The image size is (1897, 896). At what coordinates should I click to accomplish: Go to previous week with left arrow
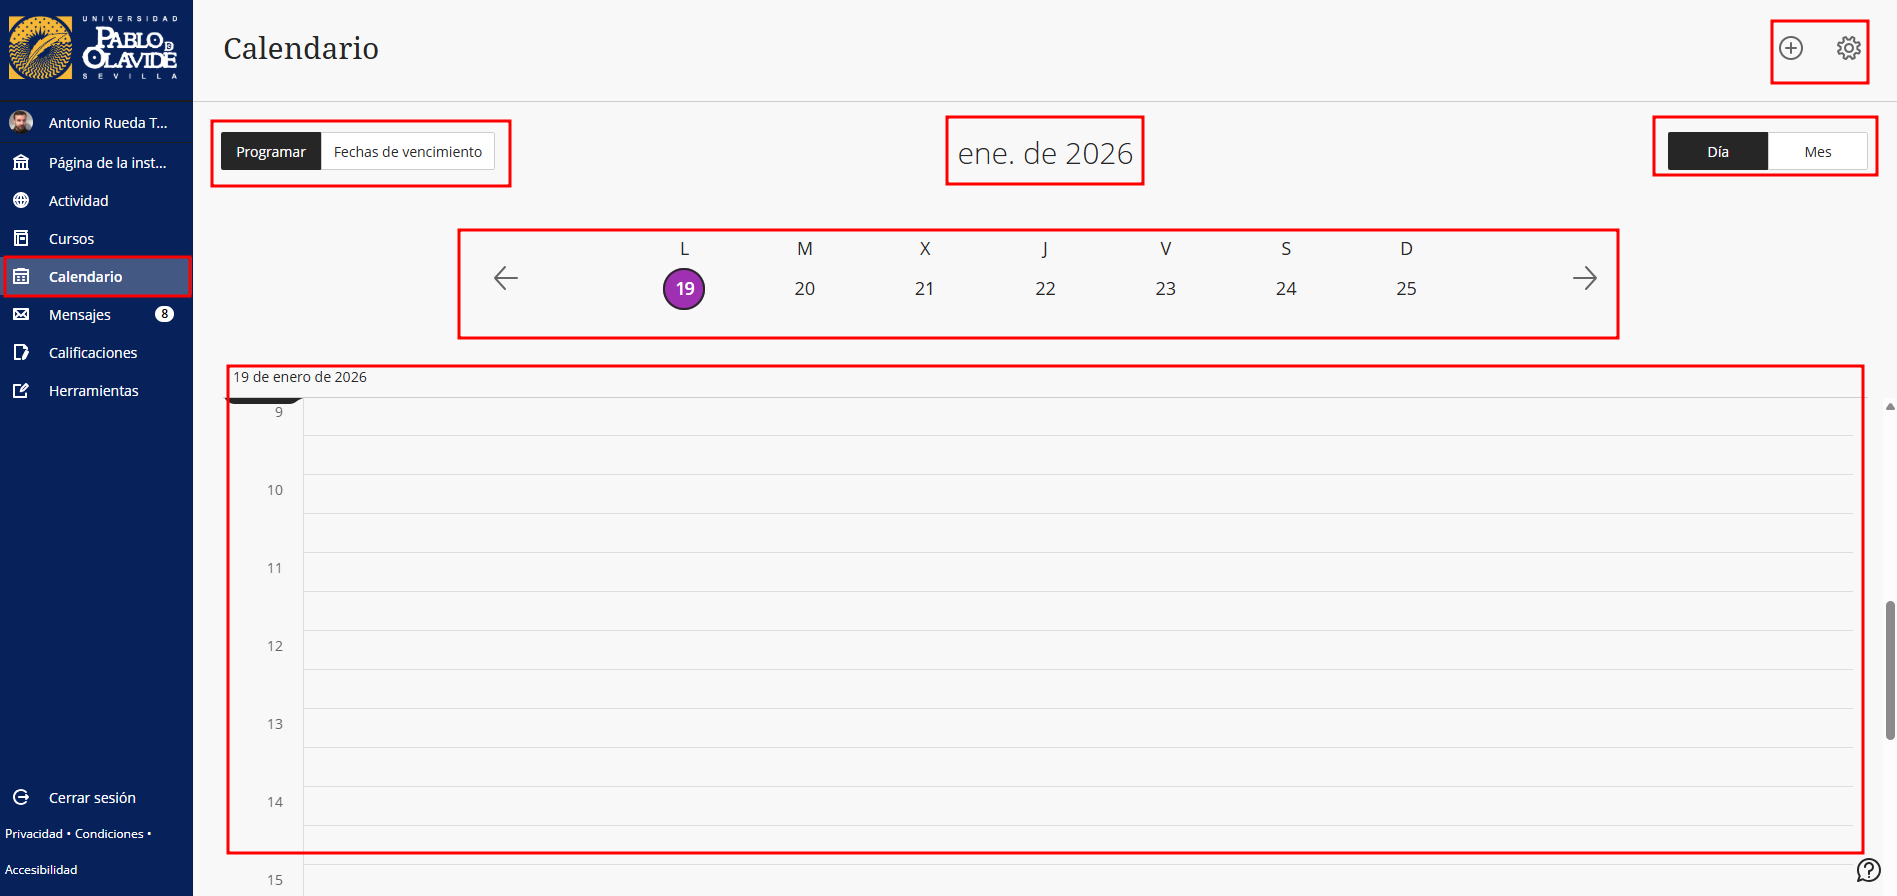click(506, 278)
